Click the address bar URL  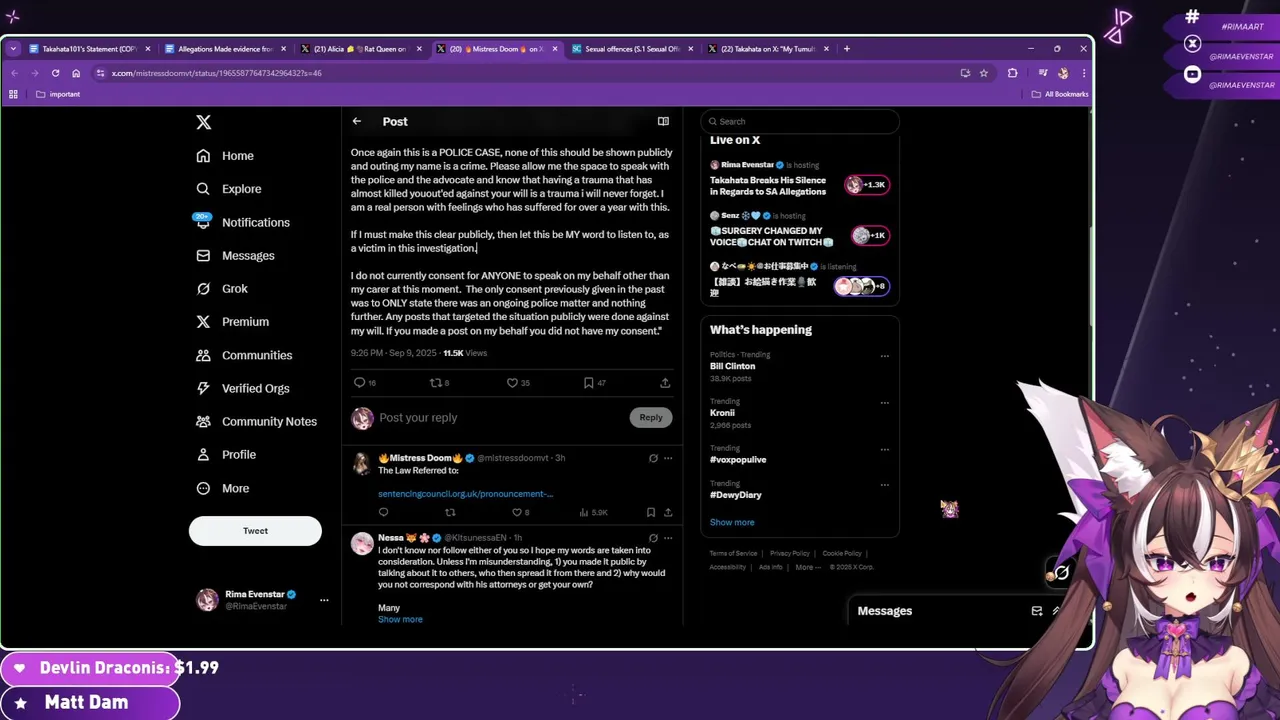tap(217, 73)
